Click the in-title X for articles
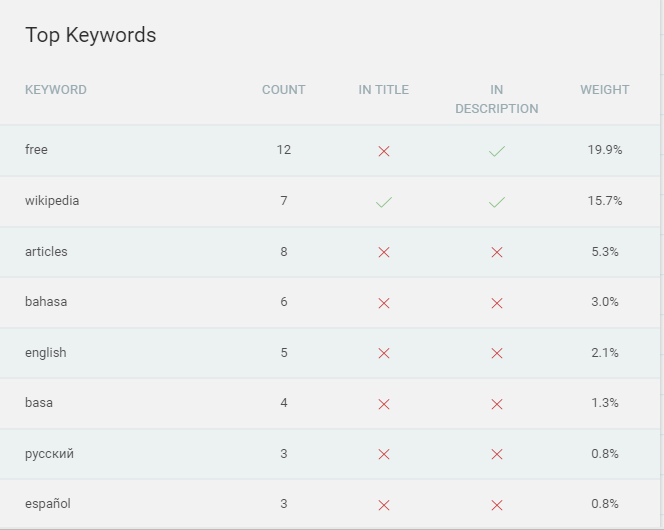The width and height of the screenshot is (664, 530). point(384,252)
